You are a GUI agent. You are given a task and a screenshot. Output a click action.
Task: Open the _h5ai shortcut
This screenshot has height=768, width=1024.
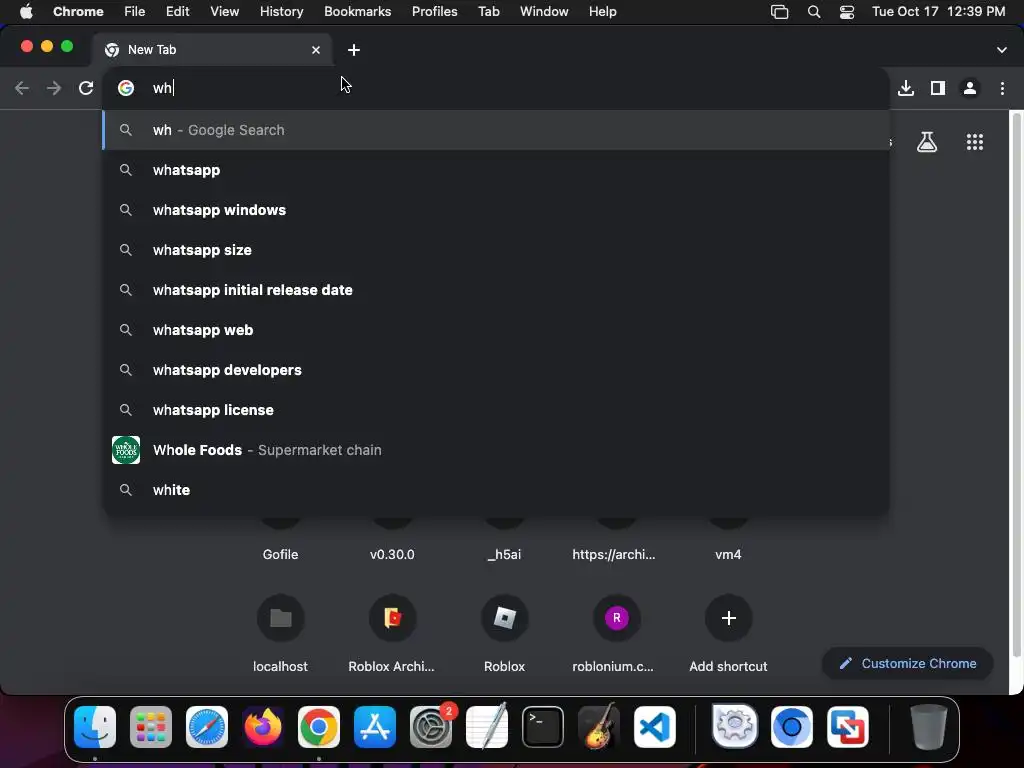504,554
